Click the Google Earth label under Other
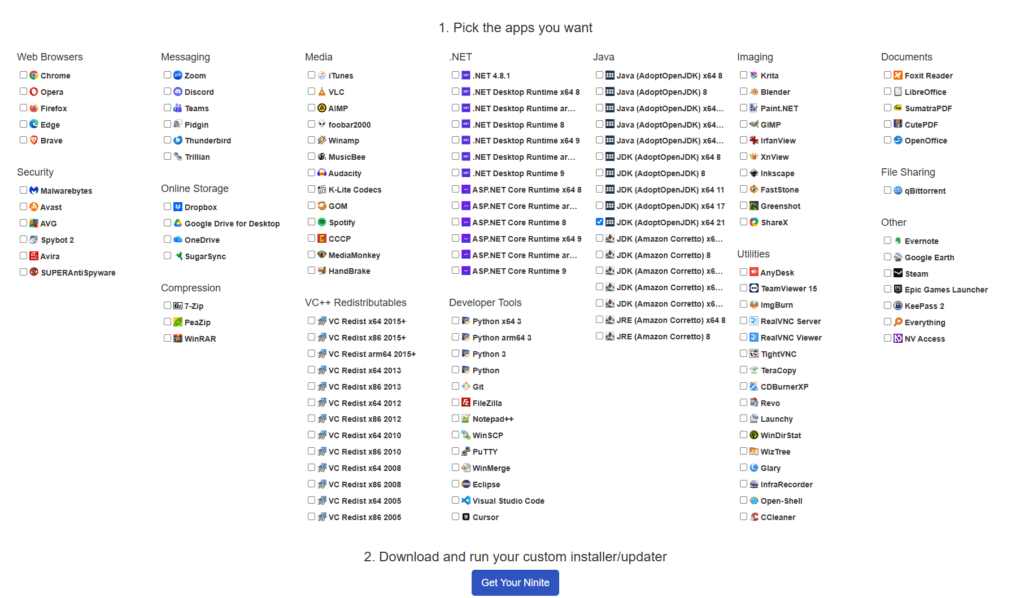The width and height of the screenshot is (1024, 598). pos(929,257)
